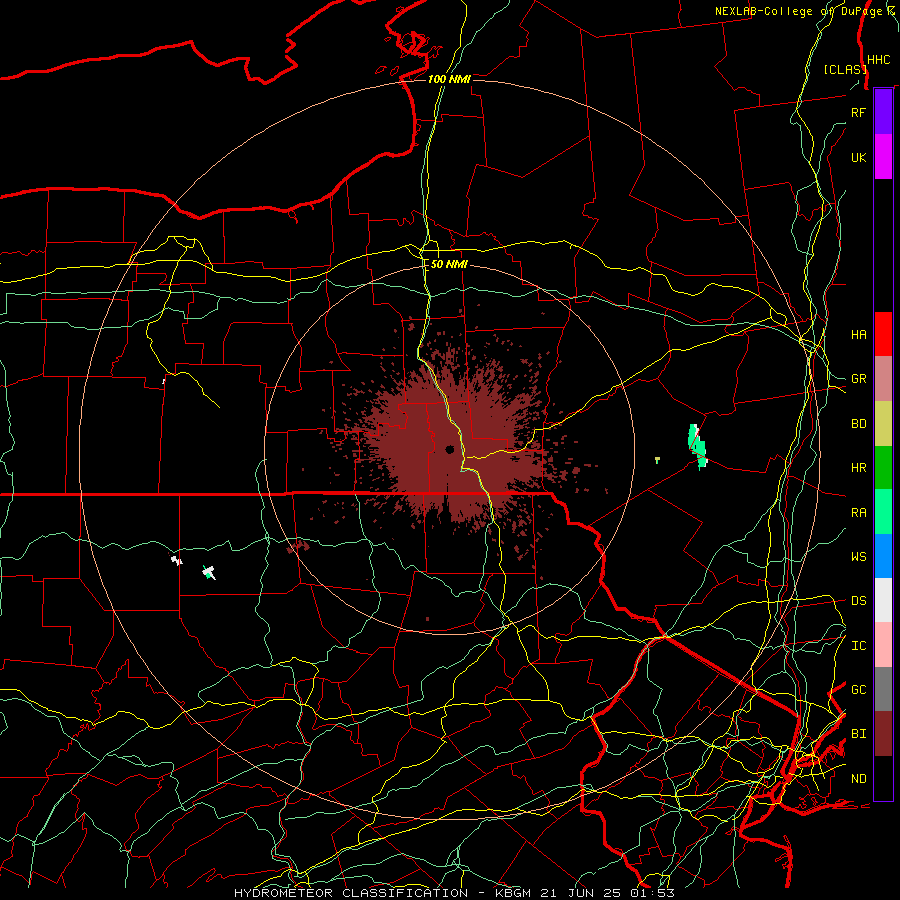Click the NEXLAB-College of DuPage credit text
900x900 pixels.
point(805,11)
